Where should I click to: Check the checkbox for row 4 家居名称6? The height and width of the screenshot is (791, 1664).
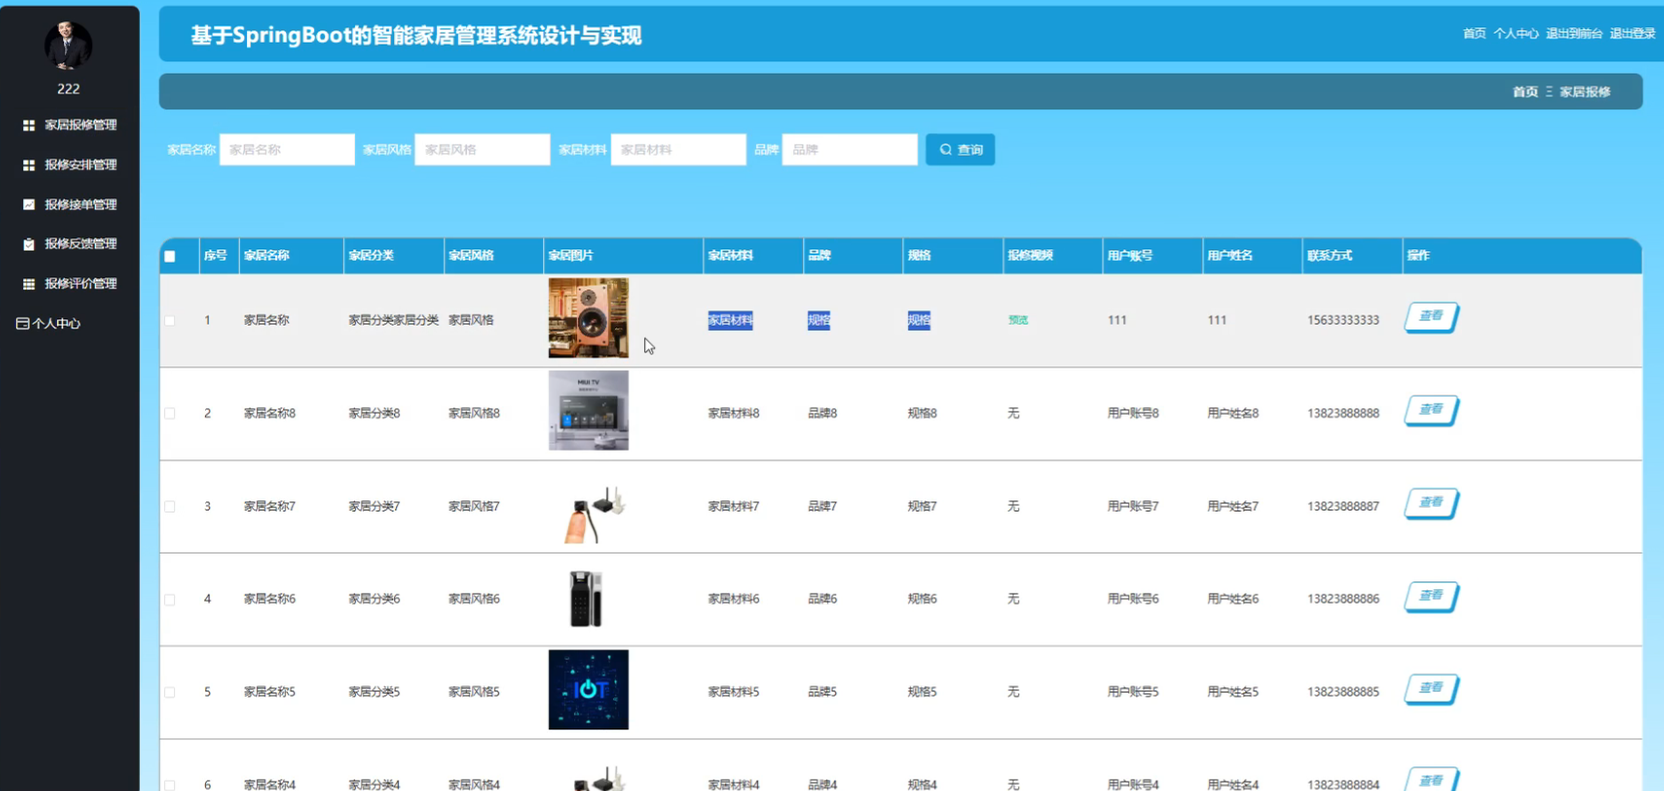170,600
